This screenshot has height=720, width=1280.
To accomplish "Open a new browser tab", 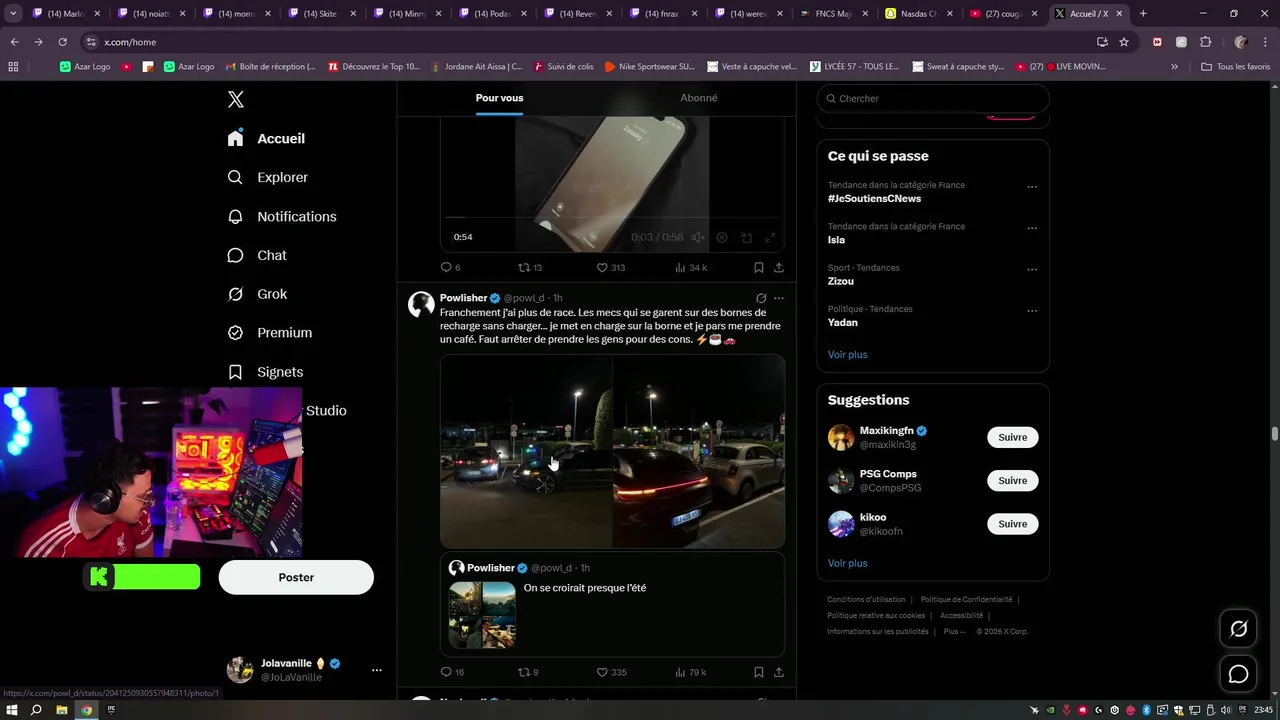I will [x=1142, y=14].
